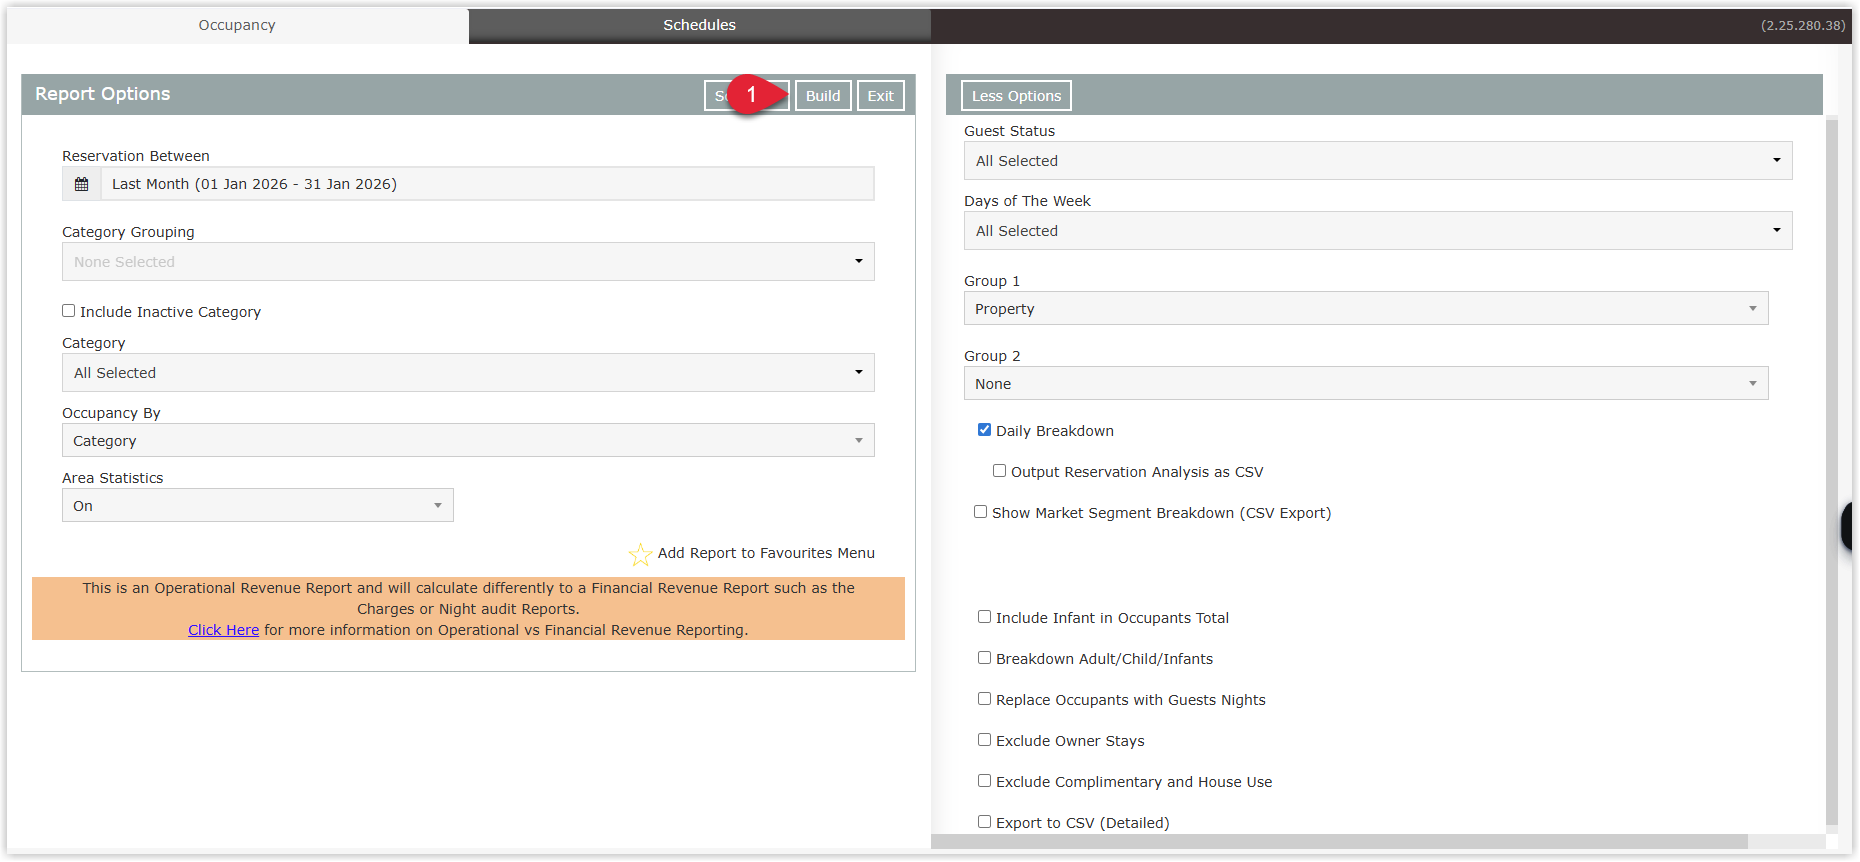The image size is (1860, 862).
Task: Check Replace Occupants with Guests Nights
Action: 984,699
